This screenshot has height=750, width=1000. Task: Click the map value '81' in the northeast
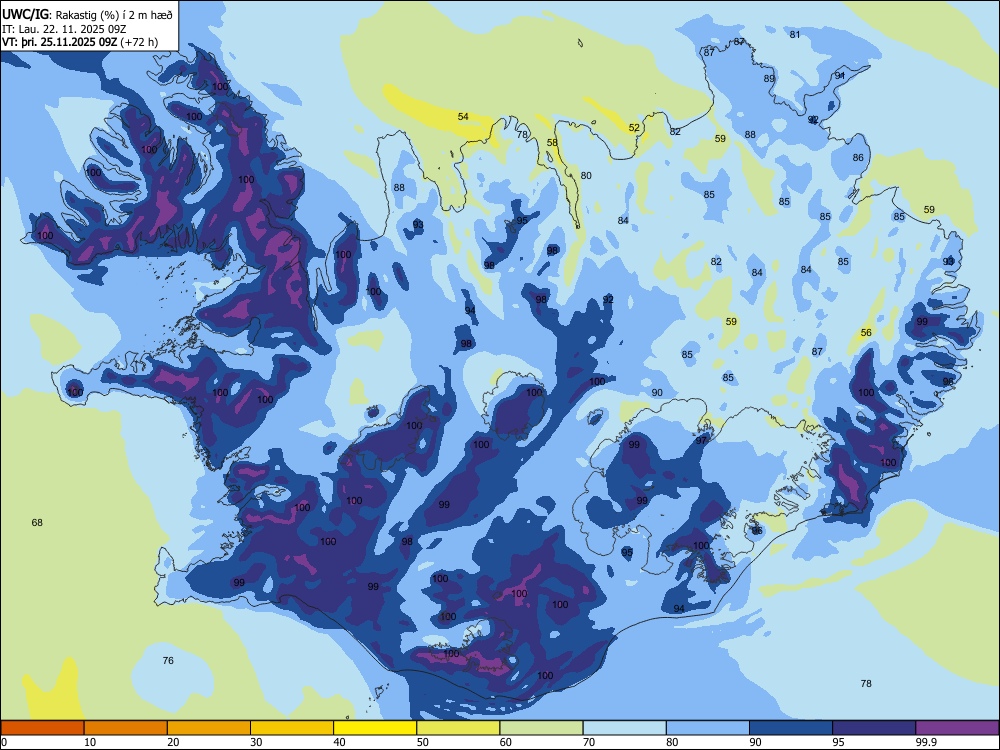click(795, 34)
